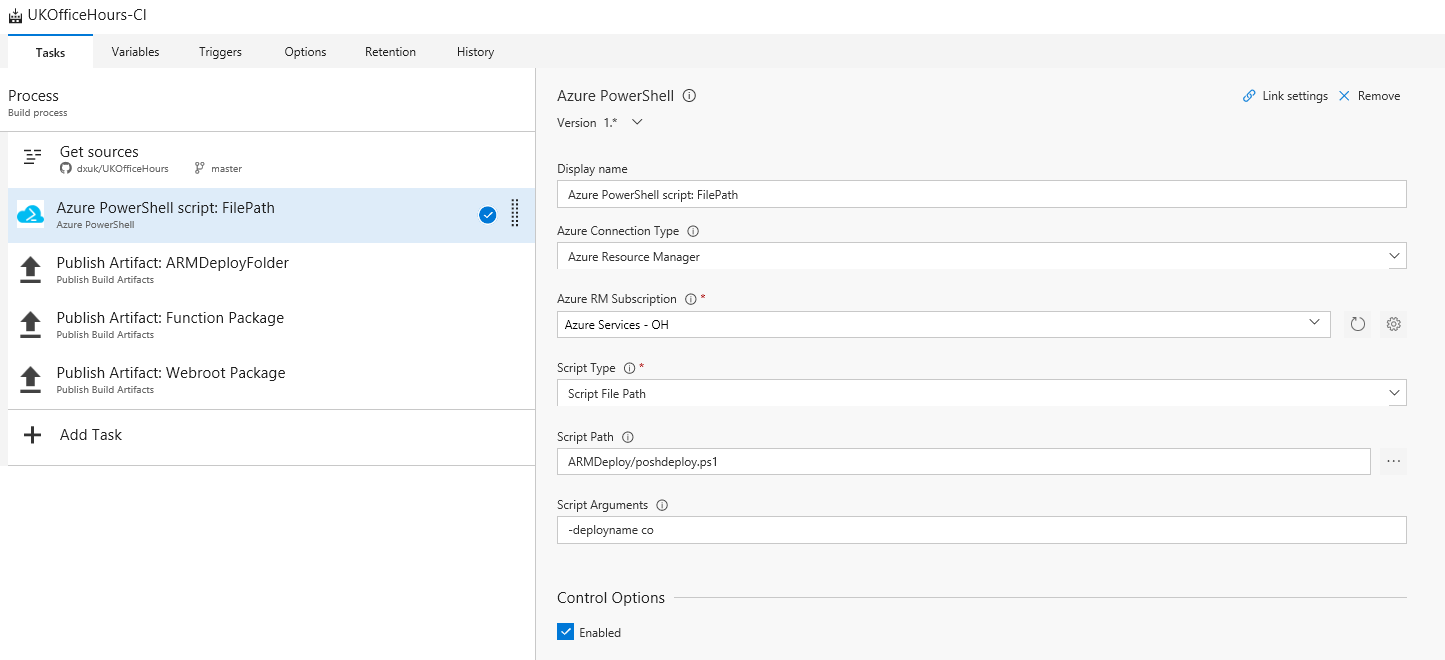The image size is (1445, 660).
Task: Select Publish Artifact: ARMDeployFolder task
Action: [x=271, y=270]
